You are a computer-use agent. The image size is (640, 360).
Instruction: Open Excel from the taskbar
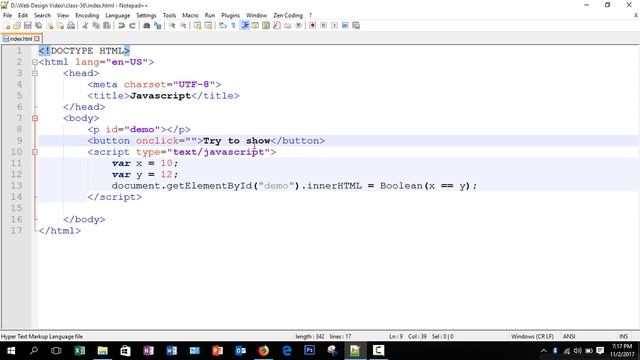[x=80, y=351]
